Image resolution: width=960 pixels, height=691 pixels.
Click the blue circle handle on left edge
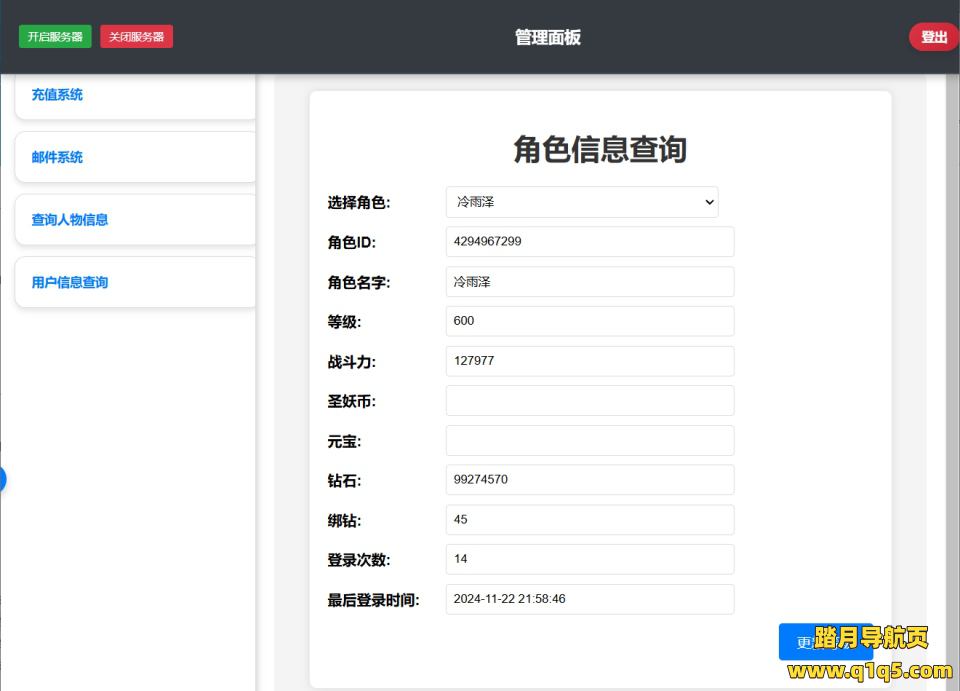2,479
